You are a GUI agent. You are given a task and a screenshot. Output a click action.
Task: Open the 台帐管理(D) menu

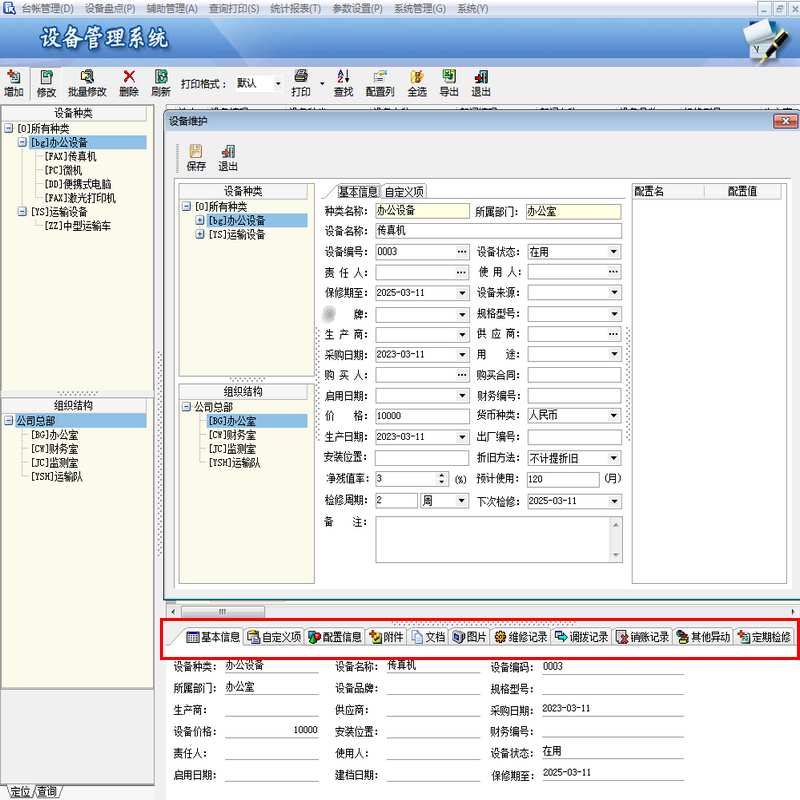pos(47,9)
